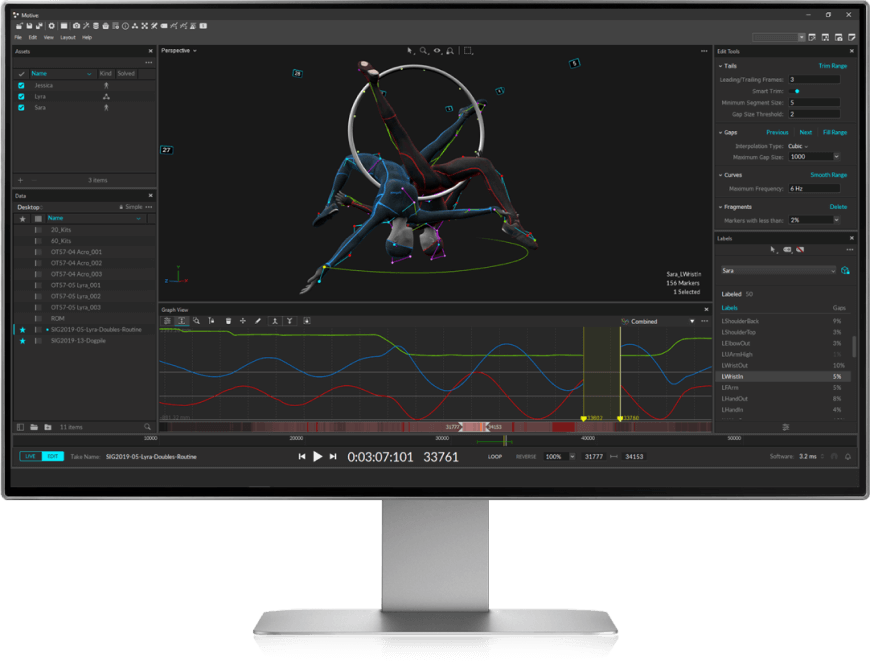Uncheck the Jessica asset checkbox
870x663 pixels.
tap(22, 84)
